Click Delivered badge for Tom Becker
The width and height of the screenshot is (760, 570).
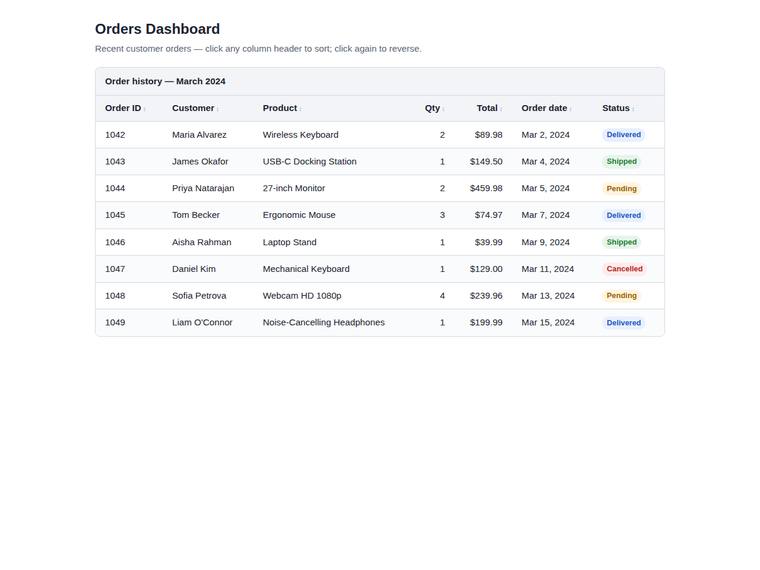pos(623,215)
